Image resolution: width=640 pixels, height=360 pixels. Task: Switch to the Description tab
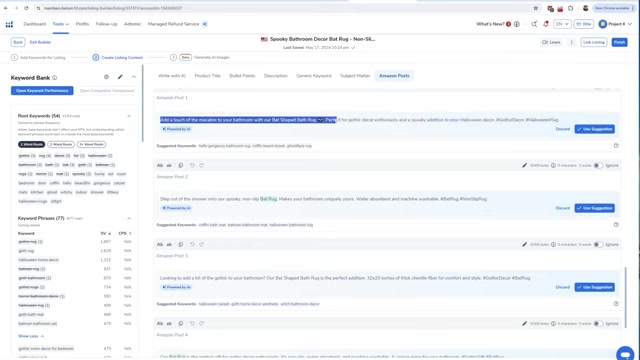(x=276, y=76)
